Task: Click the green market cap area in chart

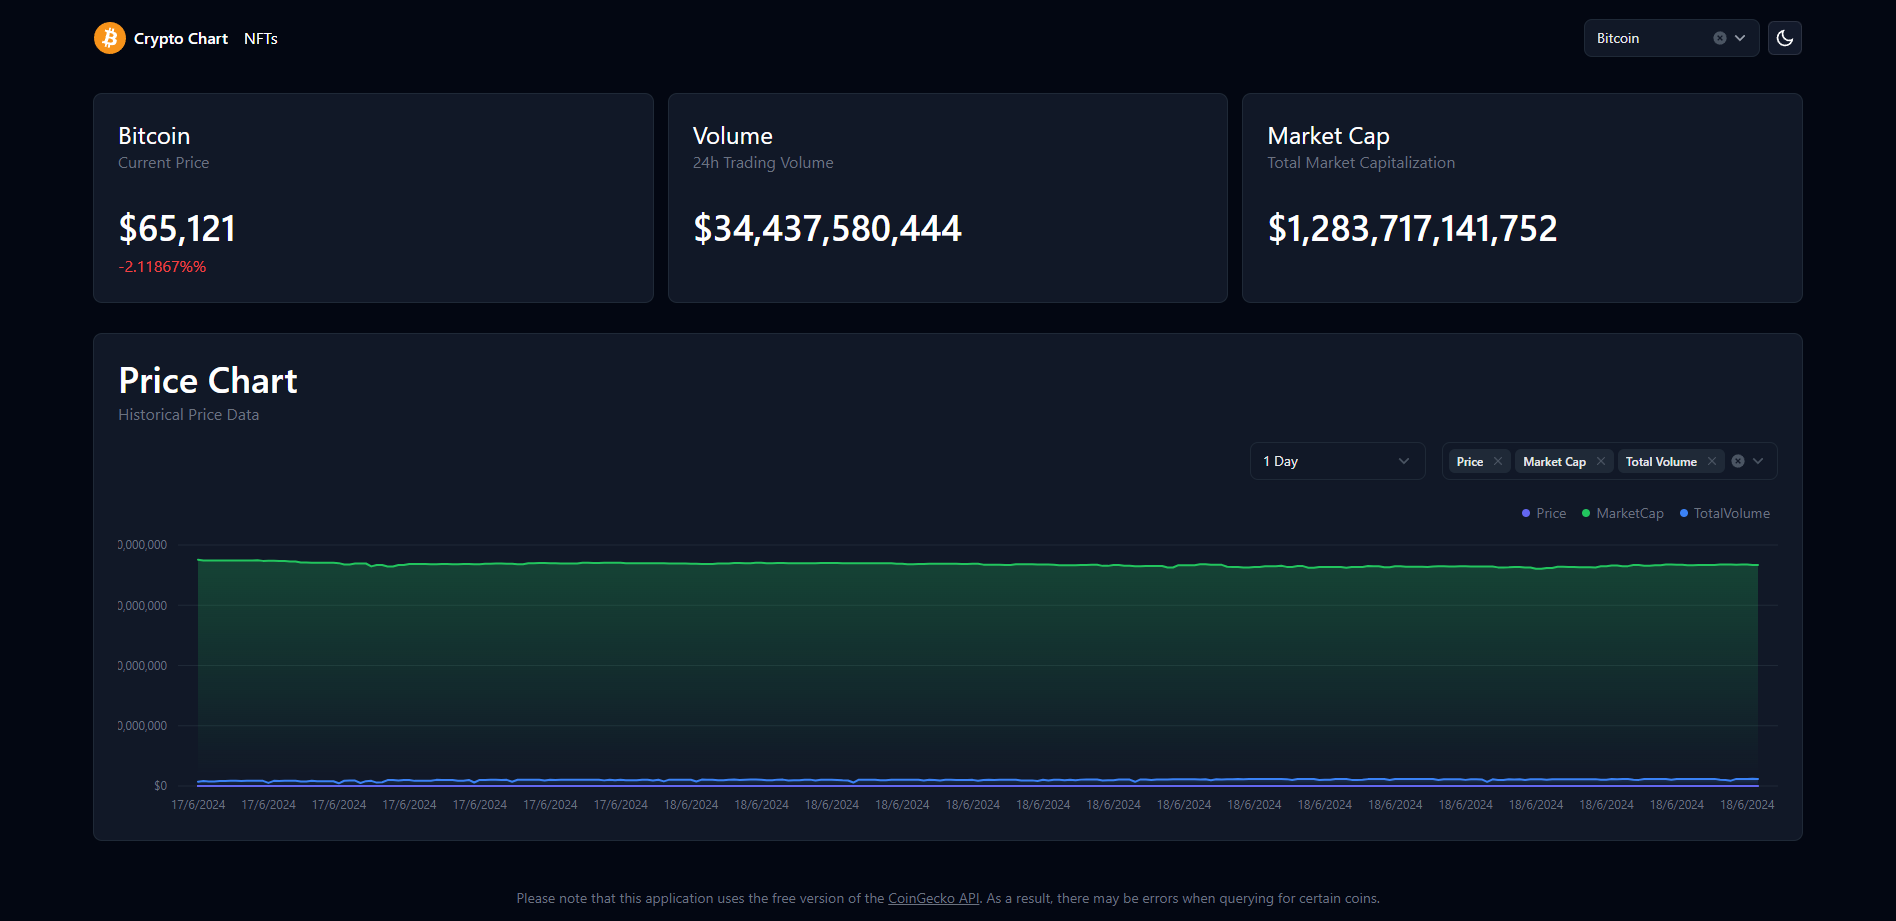Action: click(x=977, y=660)
